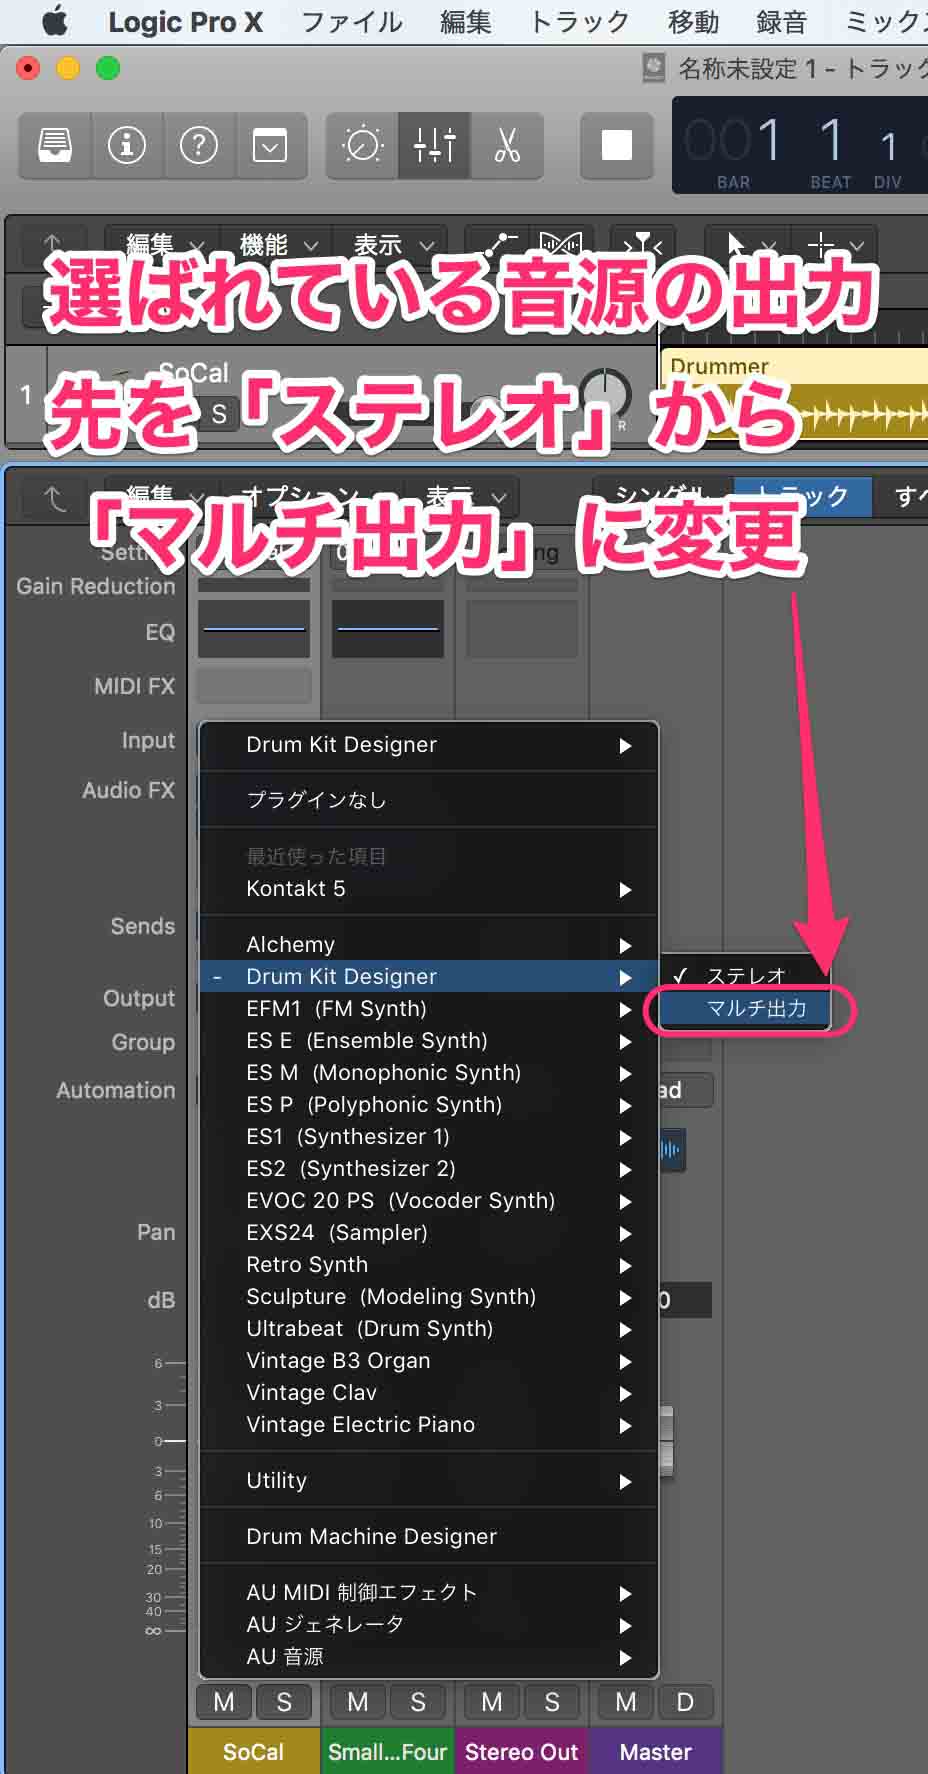Viewport: 928px width, 1774px height.
Task: Expand the Retro Synth submenu
Action: (429, 1265)
